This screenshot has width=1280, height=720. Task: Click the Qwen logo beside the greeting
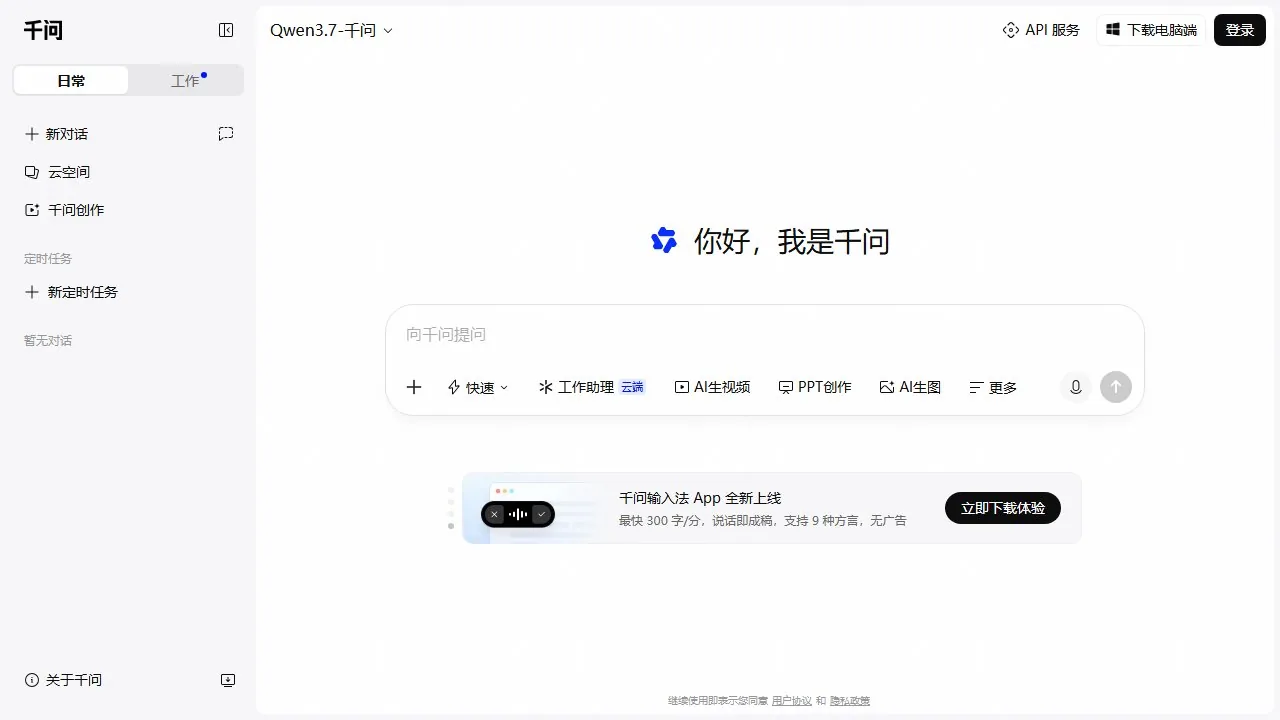tap(664, 240)
